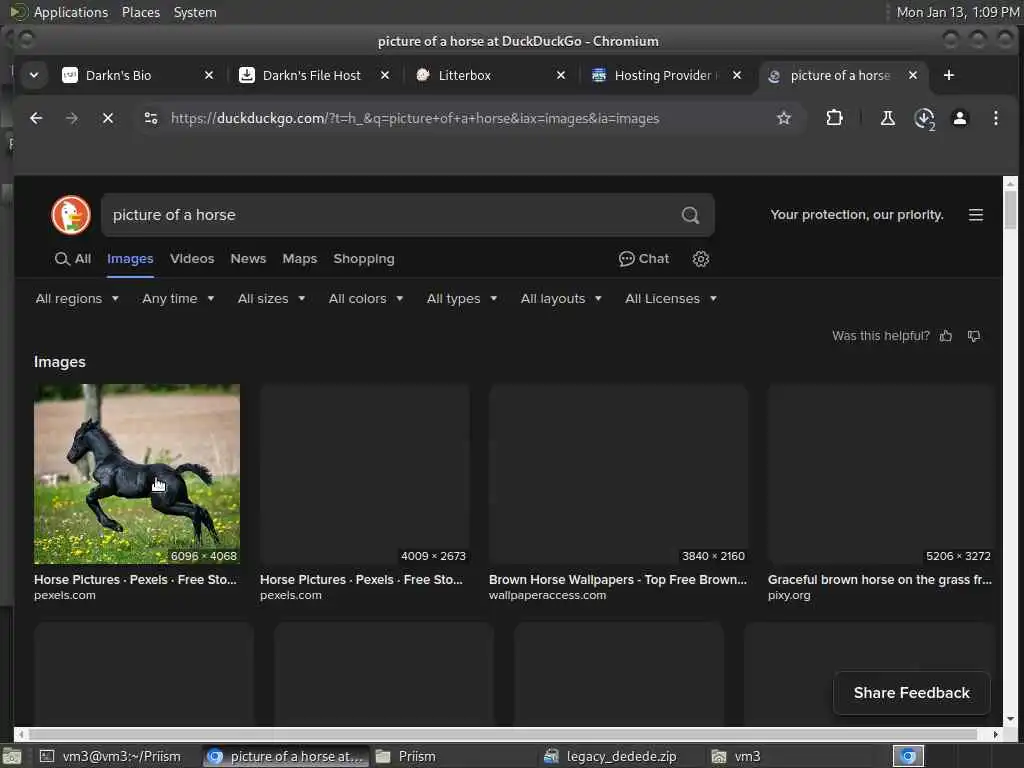Image resolution: width=1024 pixels, height=768 pixels.
Task: Open the 4009 × 2673 image placeholder
Action: click(364, 474)
